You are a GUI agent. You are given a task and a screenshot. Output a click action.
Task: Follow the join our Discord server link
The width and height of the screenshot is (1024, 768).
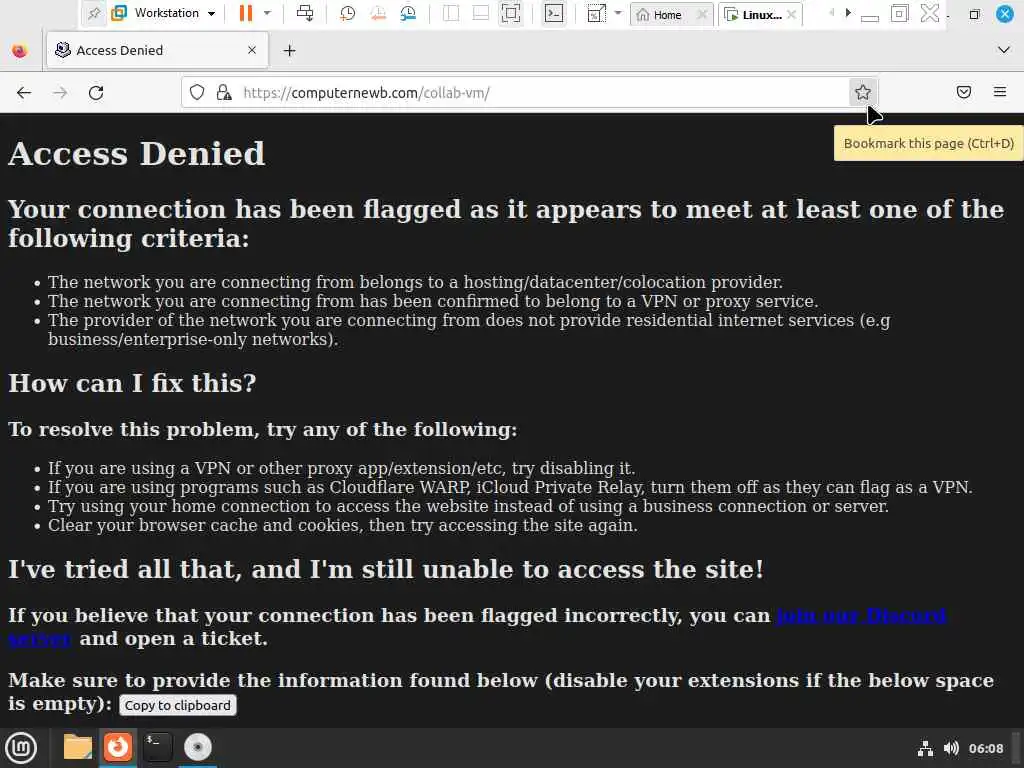click(x=861, y=616)
